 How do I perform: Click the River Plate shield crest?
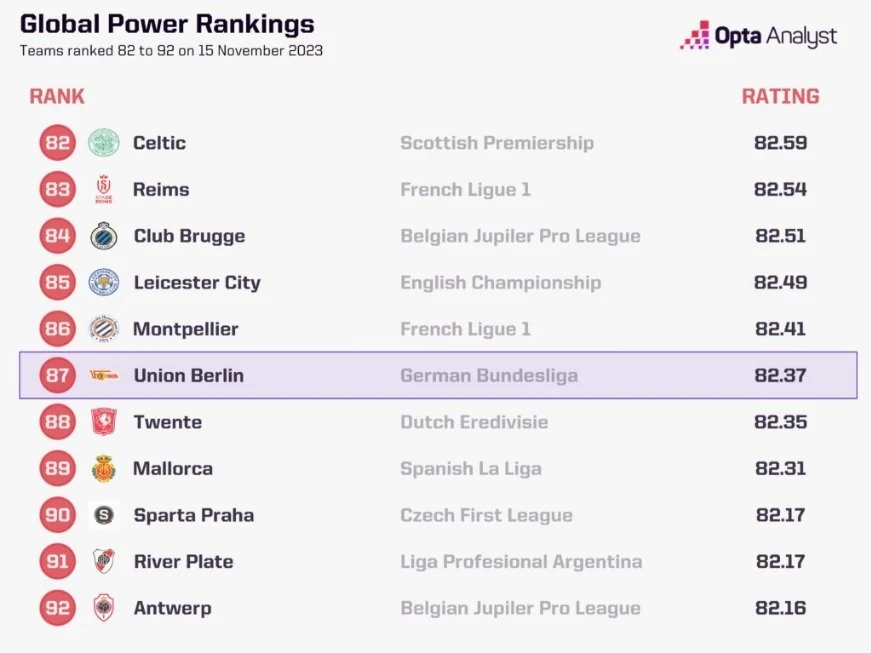tap(104, 561)
